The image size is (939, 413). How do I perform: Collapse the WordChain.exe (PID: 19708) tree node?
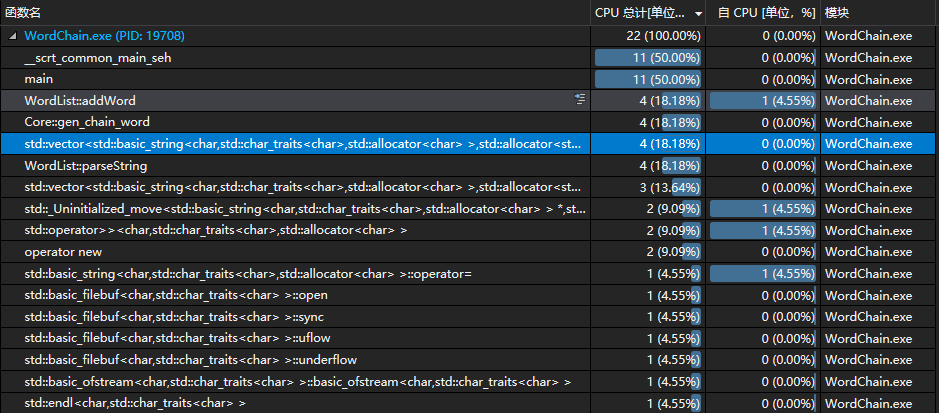tap(13, 37)
